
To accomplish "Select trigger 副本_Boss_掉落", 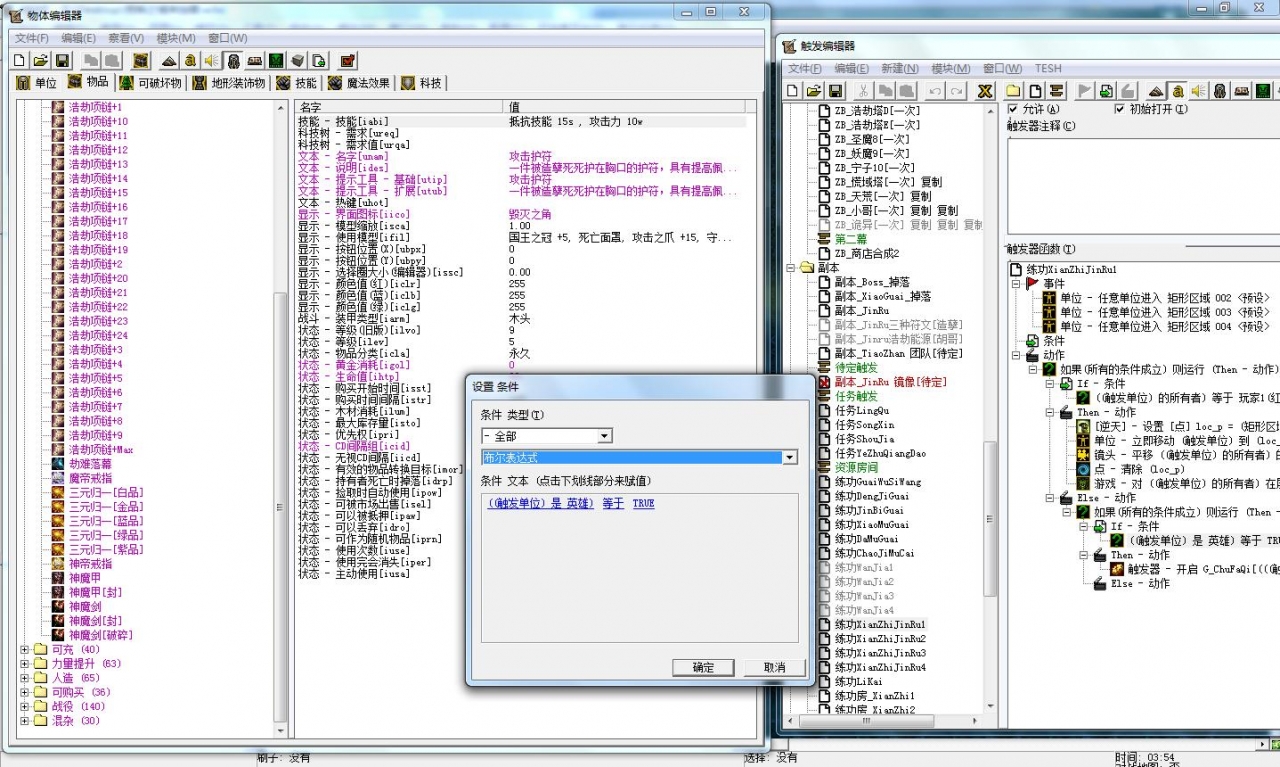I will coord(872,282).
